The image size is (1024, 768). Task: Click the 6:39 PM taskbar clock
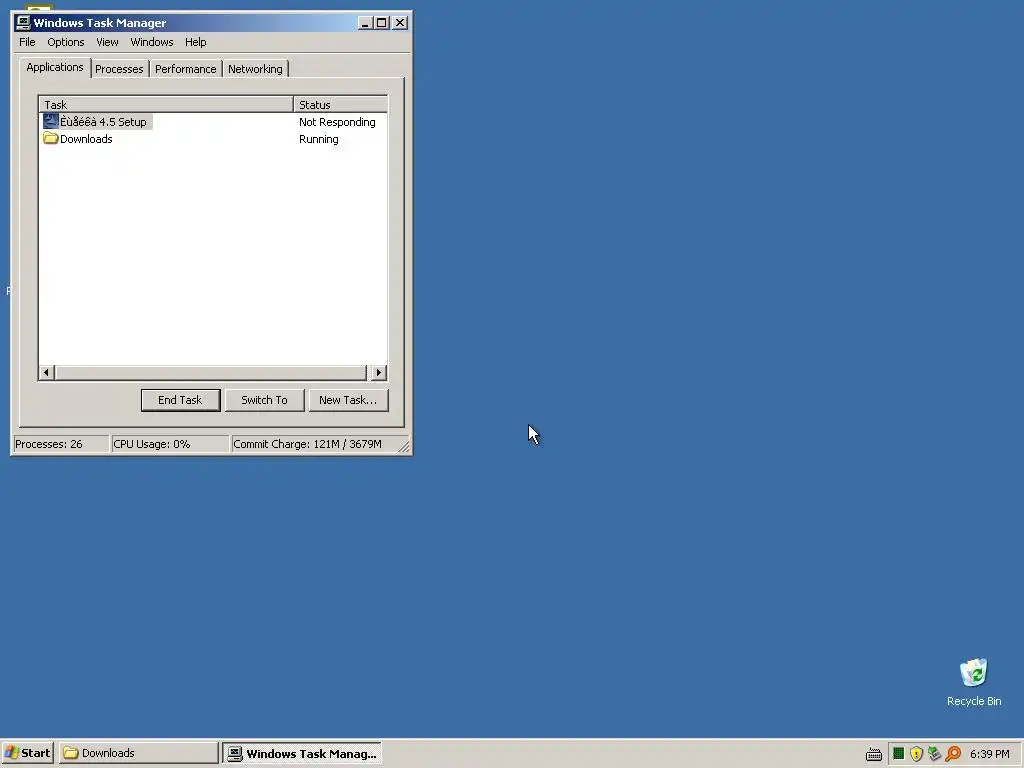coord(989,754)
